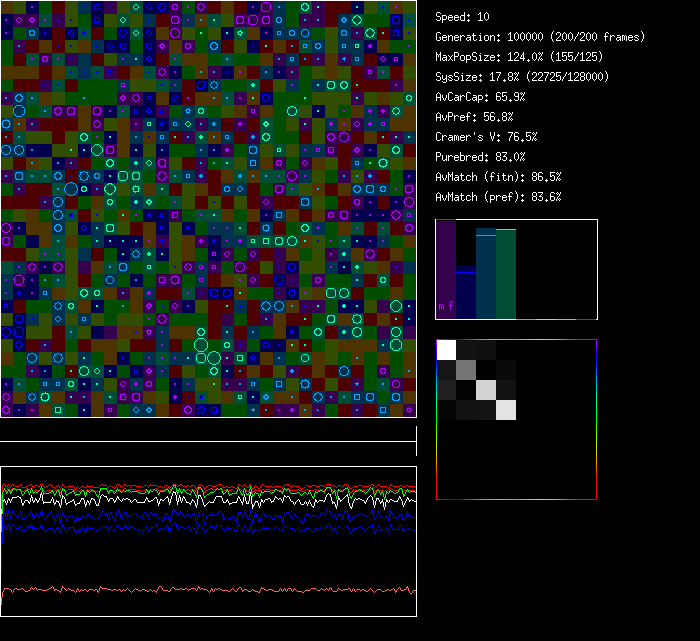Viewport: 700px width, 641px height.
Task: Select the medium gray diagonal matrix cell
Action: pos(466,370)
